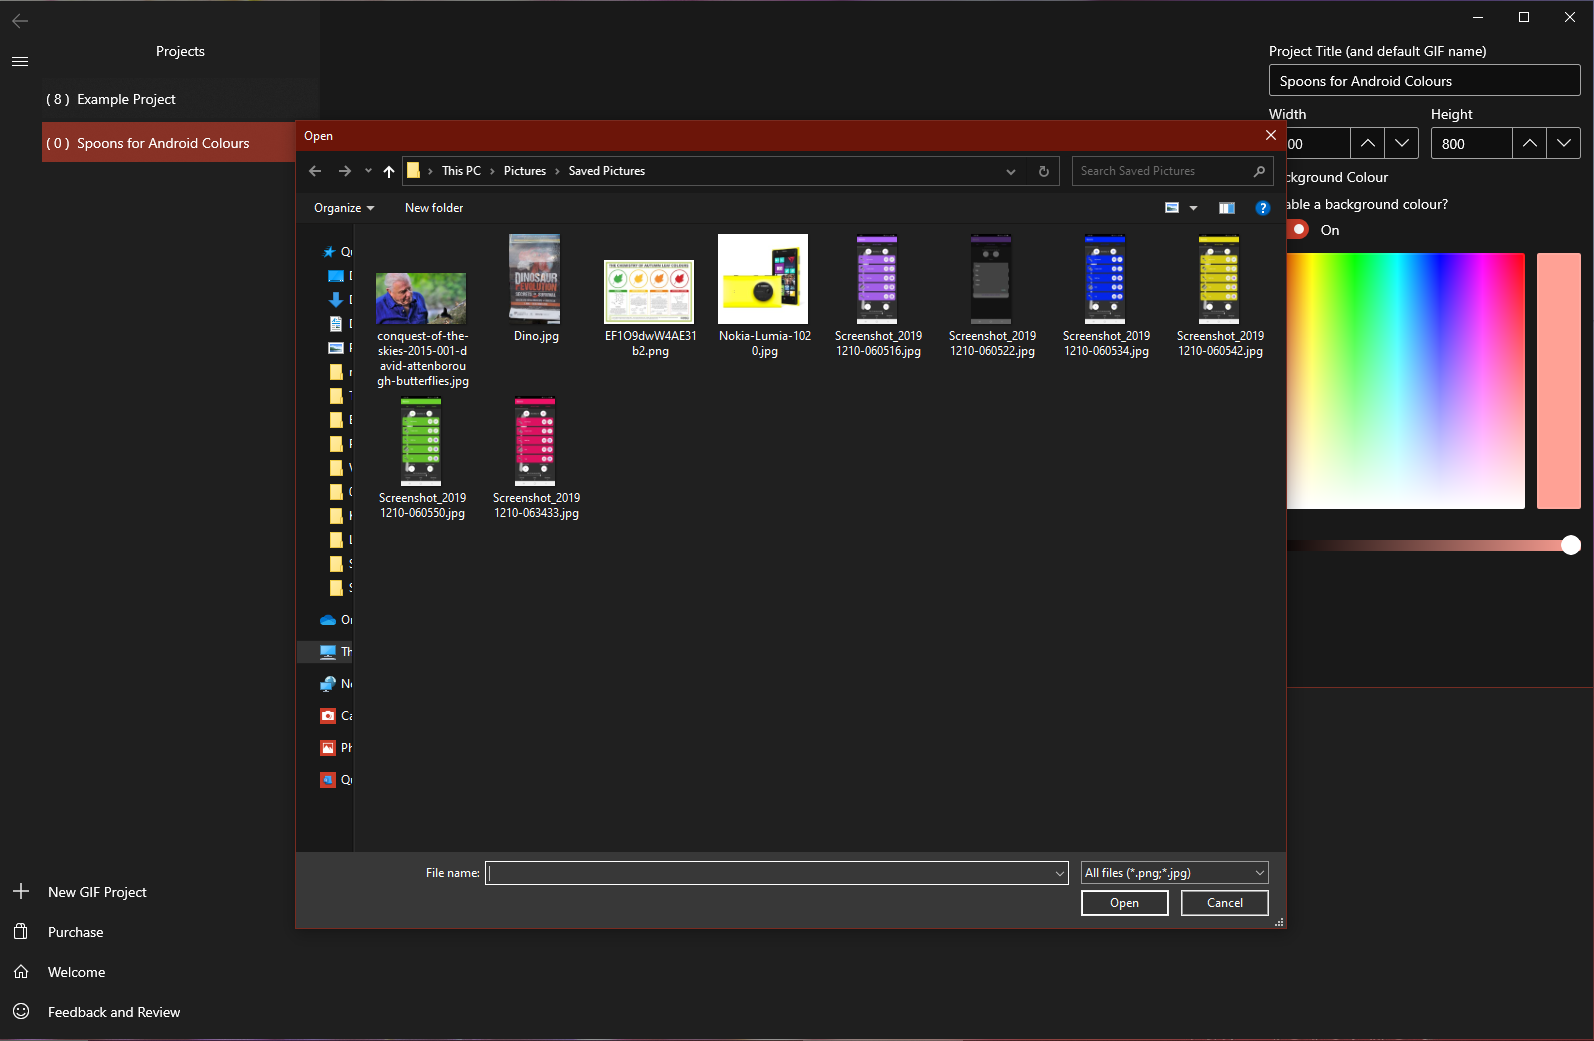Open the file type filter dropdown
This screenshot has height=1041, width=1594.
pyautogui.click(x=1175, y=873)
